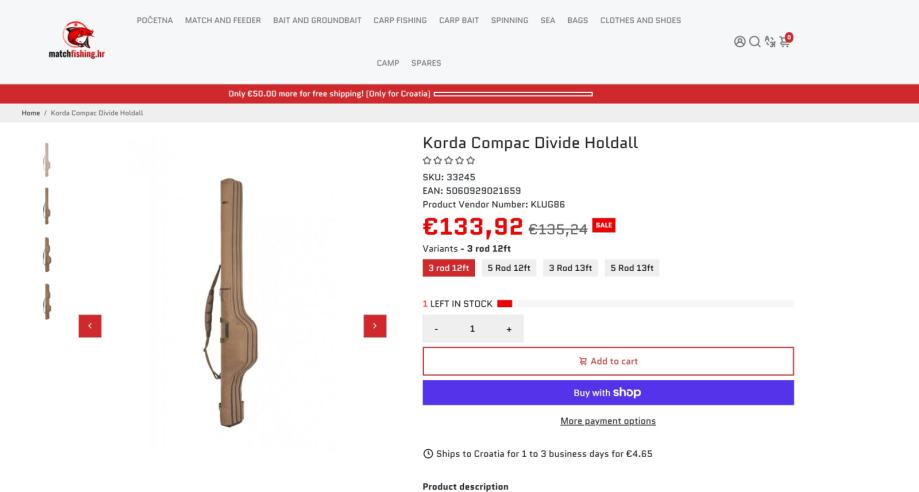The height and width of the screenshot is (492, 919).
Task: Open the shopping cart icon
Action: click(x=785, y=42)
